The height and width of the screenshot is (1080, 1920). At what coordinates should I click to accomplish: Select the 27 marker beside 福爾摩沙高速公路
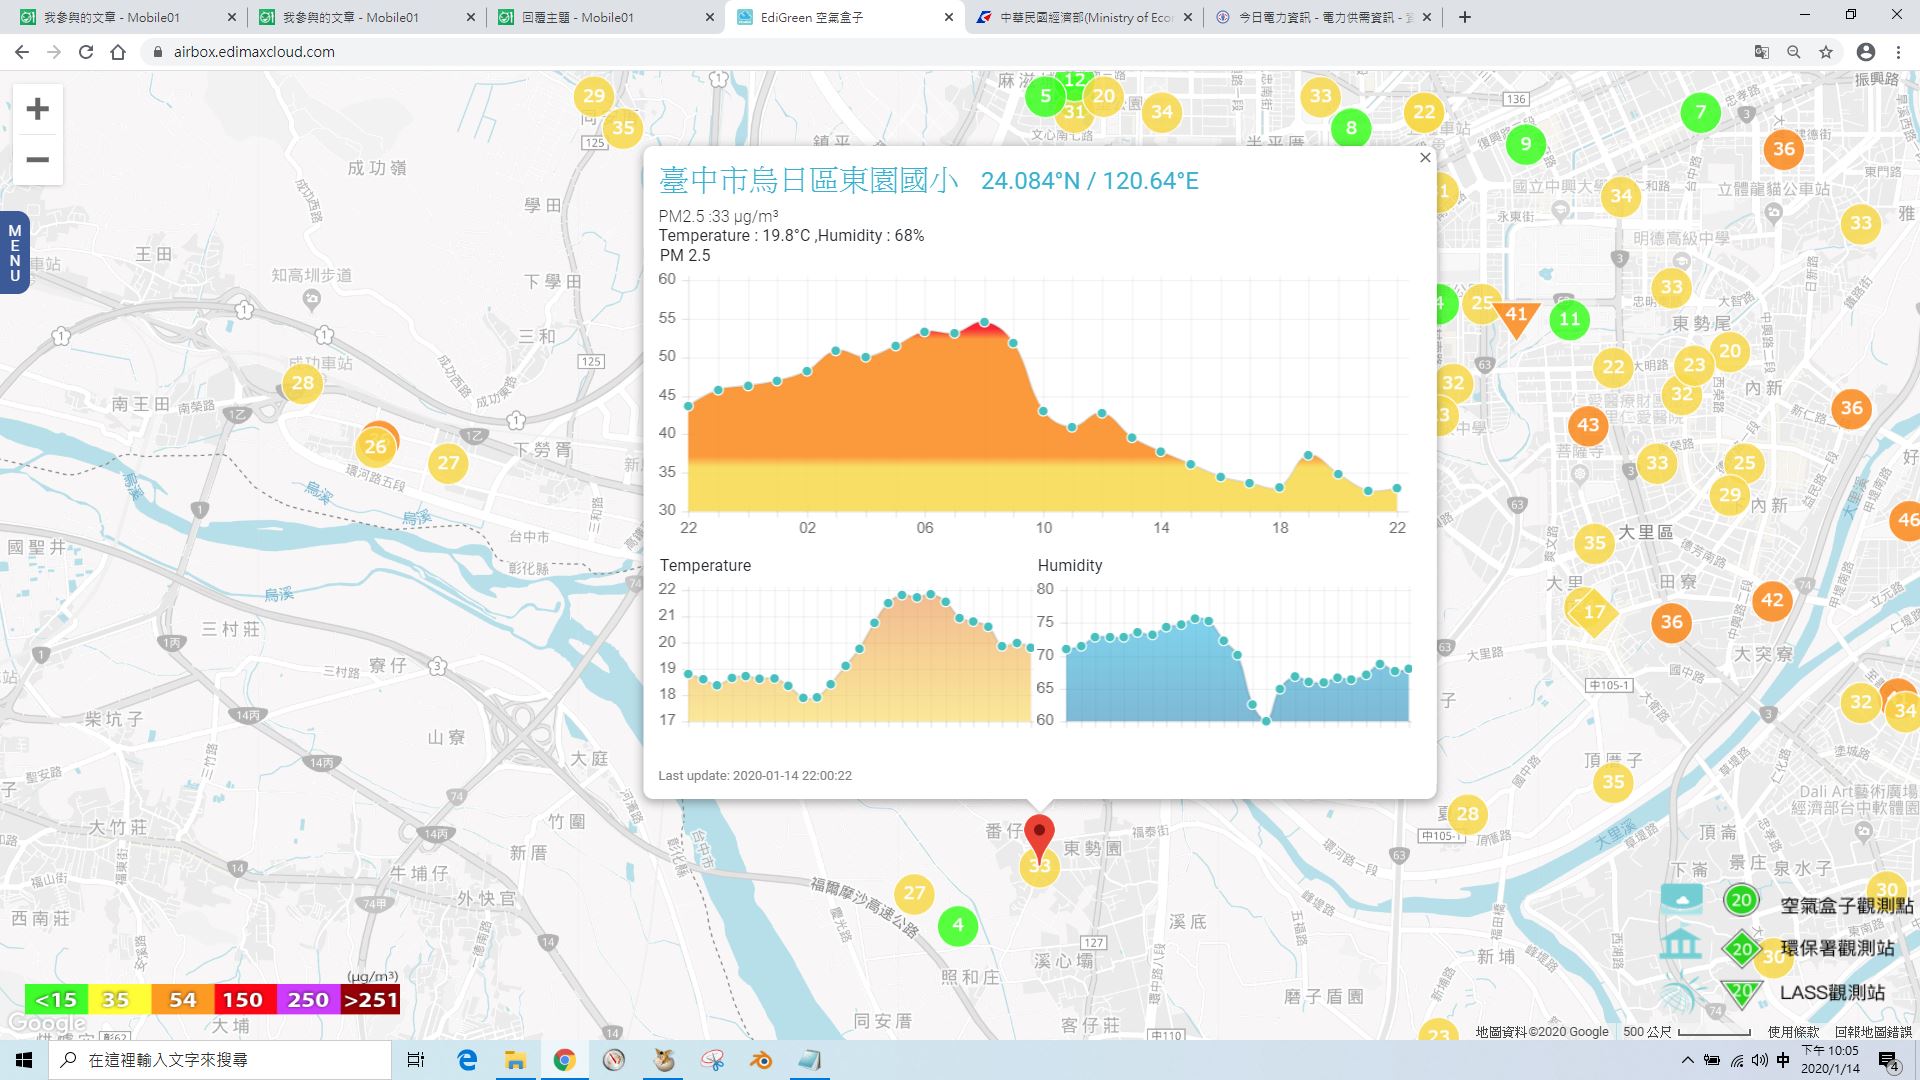914,893
